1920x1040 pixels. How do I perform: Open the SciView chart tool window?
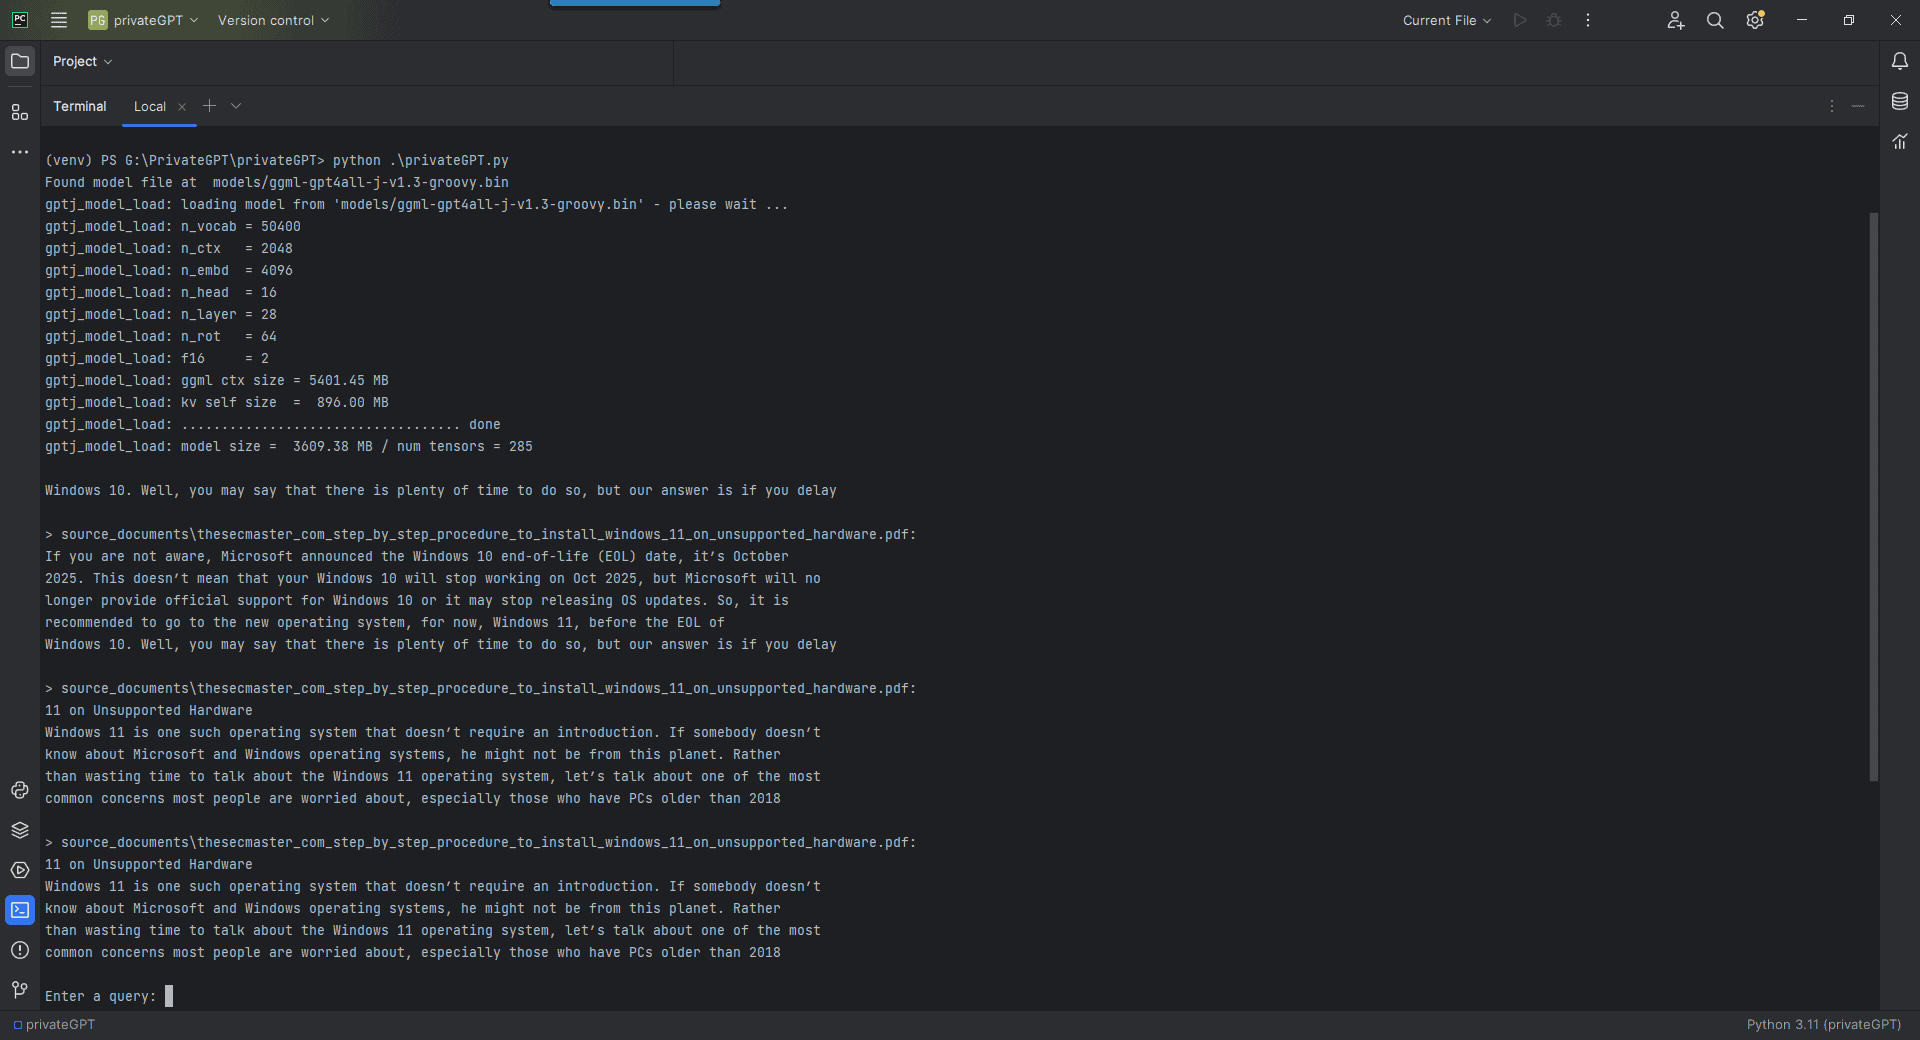tap(1900, 141)
